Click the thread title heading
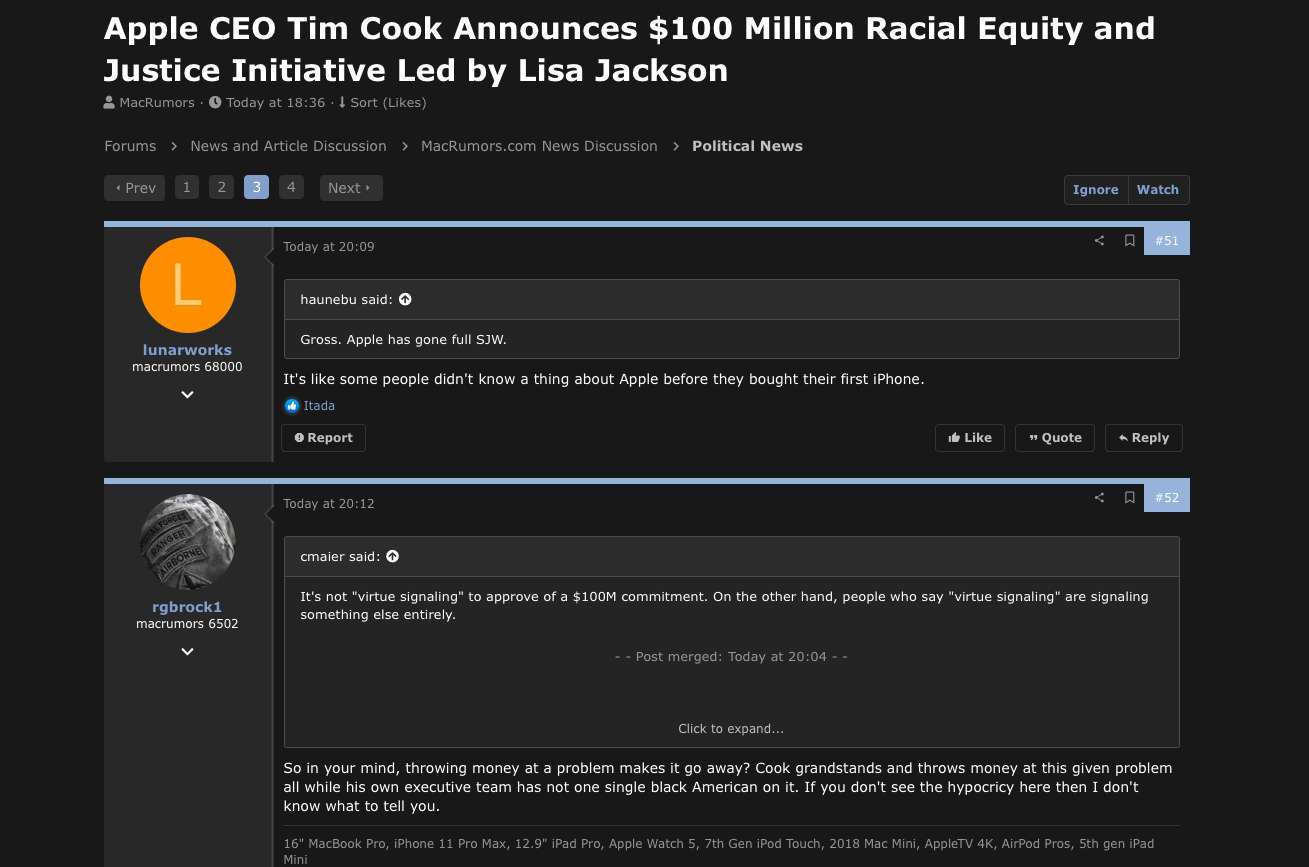The width and height of the screenshot is (1309, 867). pyautogui.click(x=630, y=49)
